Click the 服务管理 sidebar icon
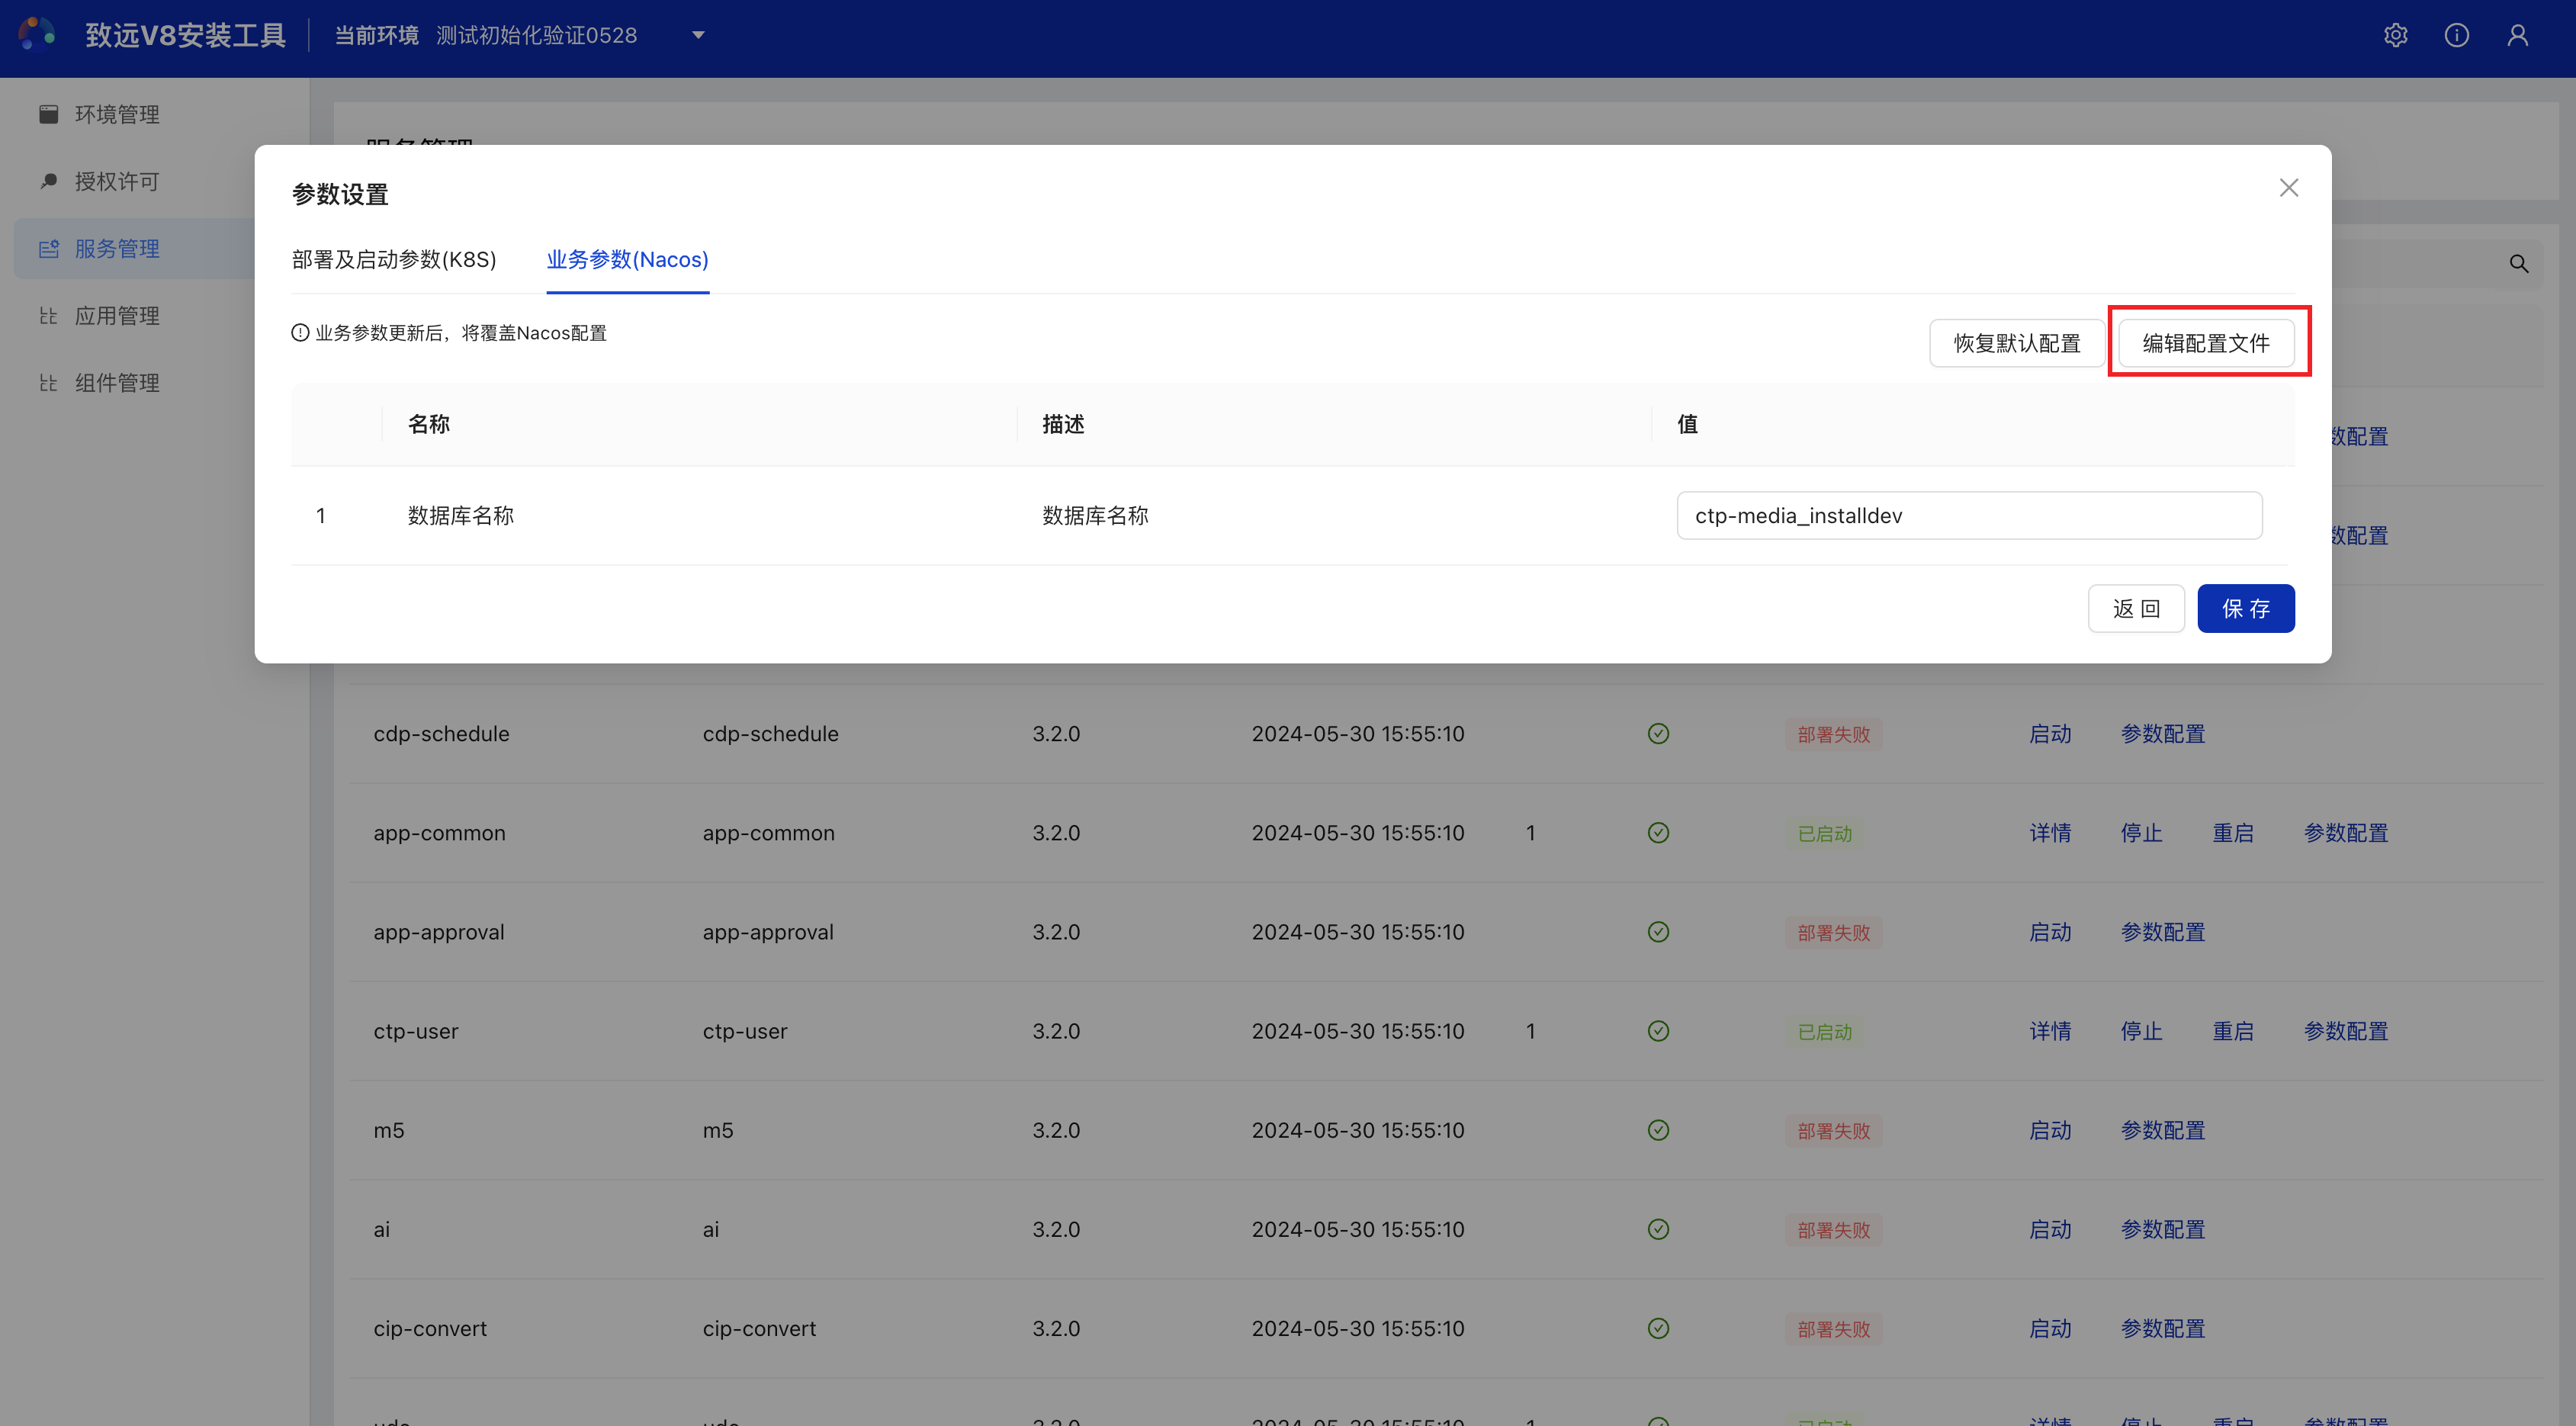Image resolution: width=2576 pixels, height=1426 pixels. (48, 248)
